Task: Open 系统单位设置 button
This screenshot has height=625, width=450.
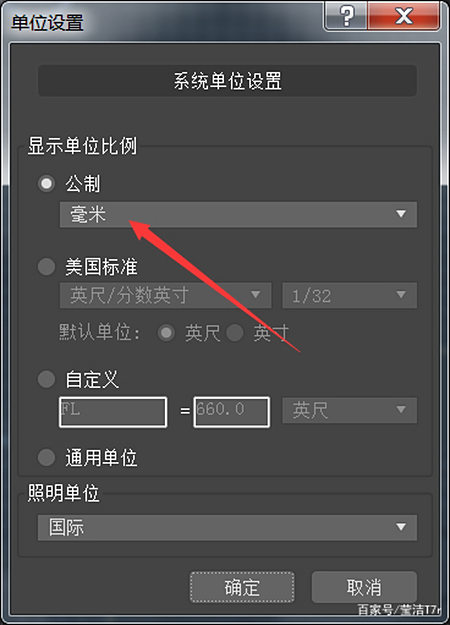Action: click(227, 81)
